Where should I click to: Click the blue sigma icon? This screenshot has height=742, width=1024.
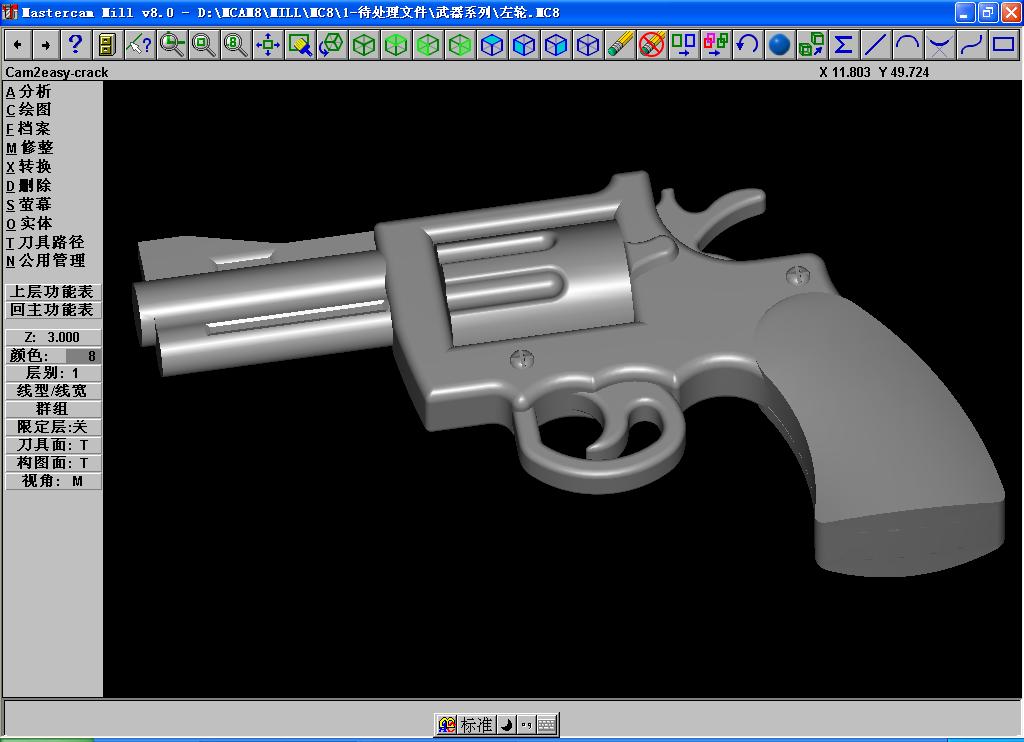(844, 45)
